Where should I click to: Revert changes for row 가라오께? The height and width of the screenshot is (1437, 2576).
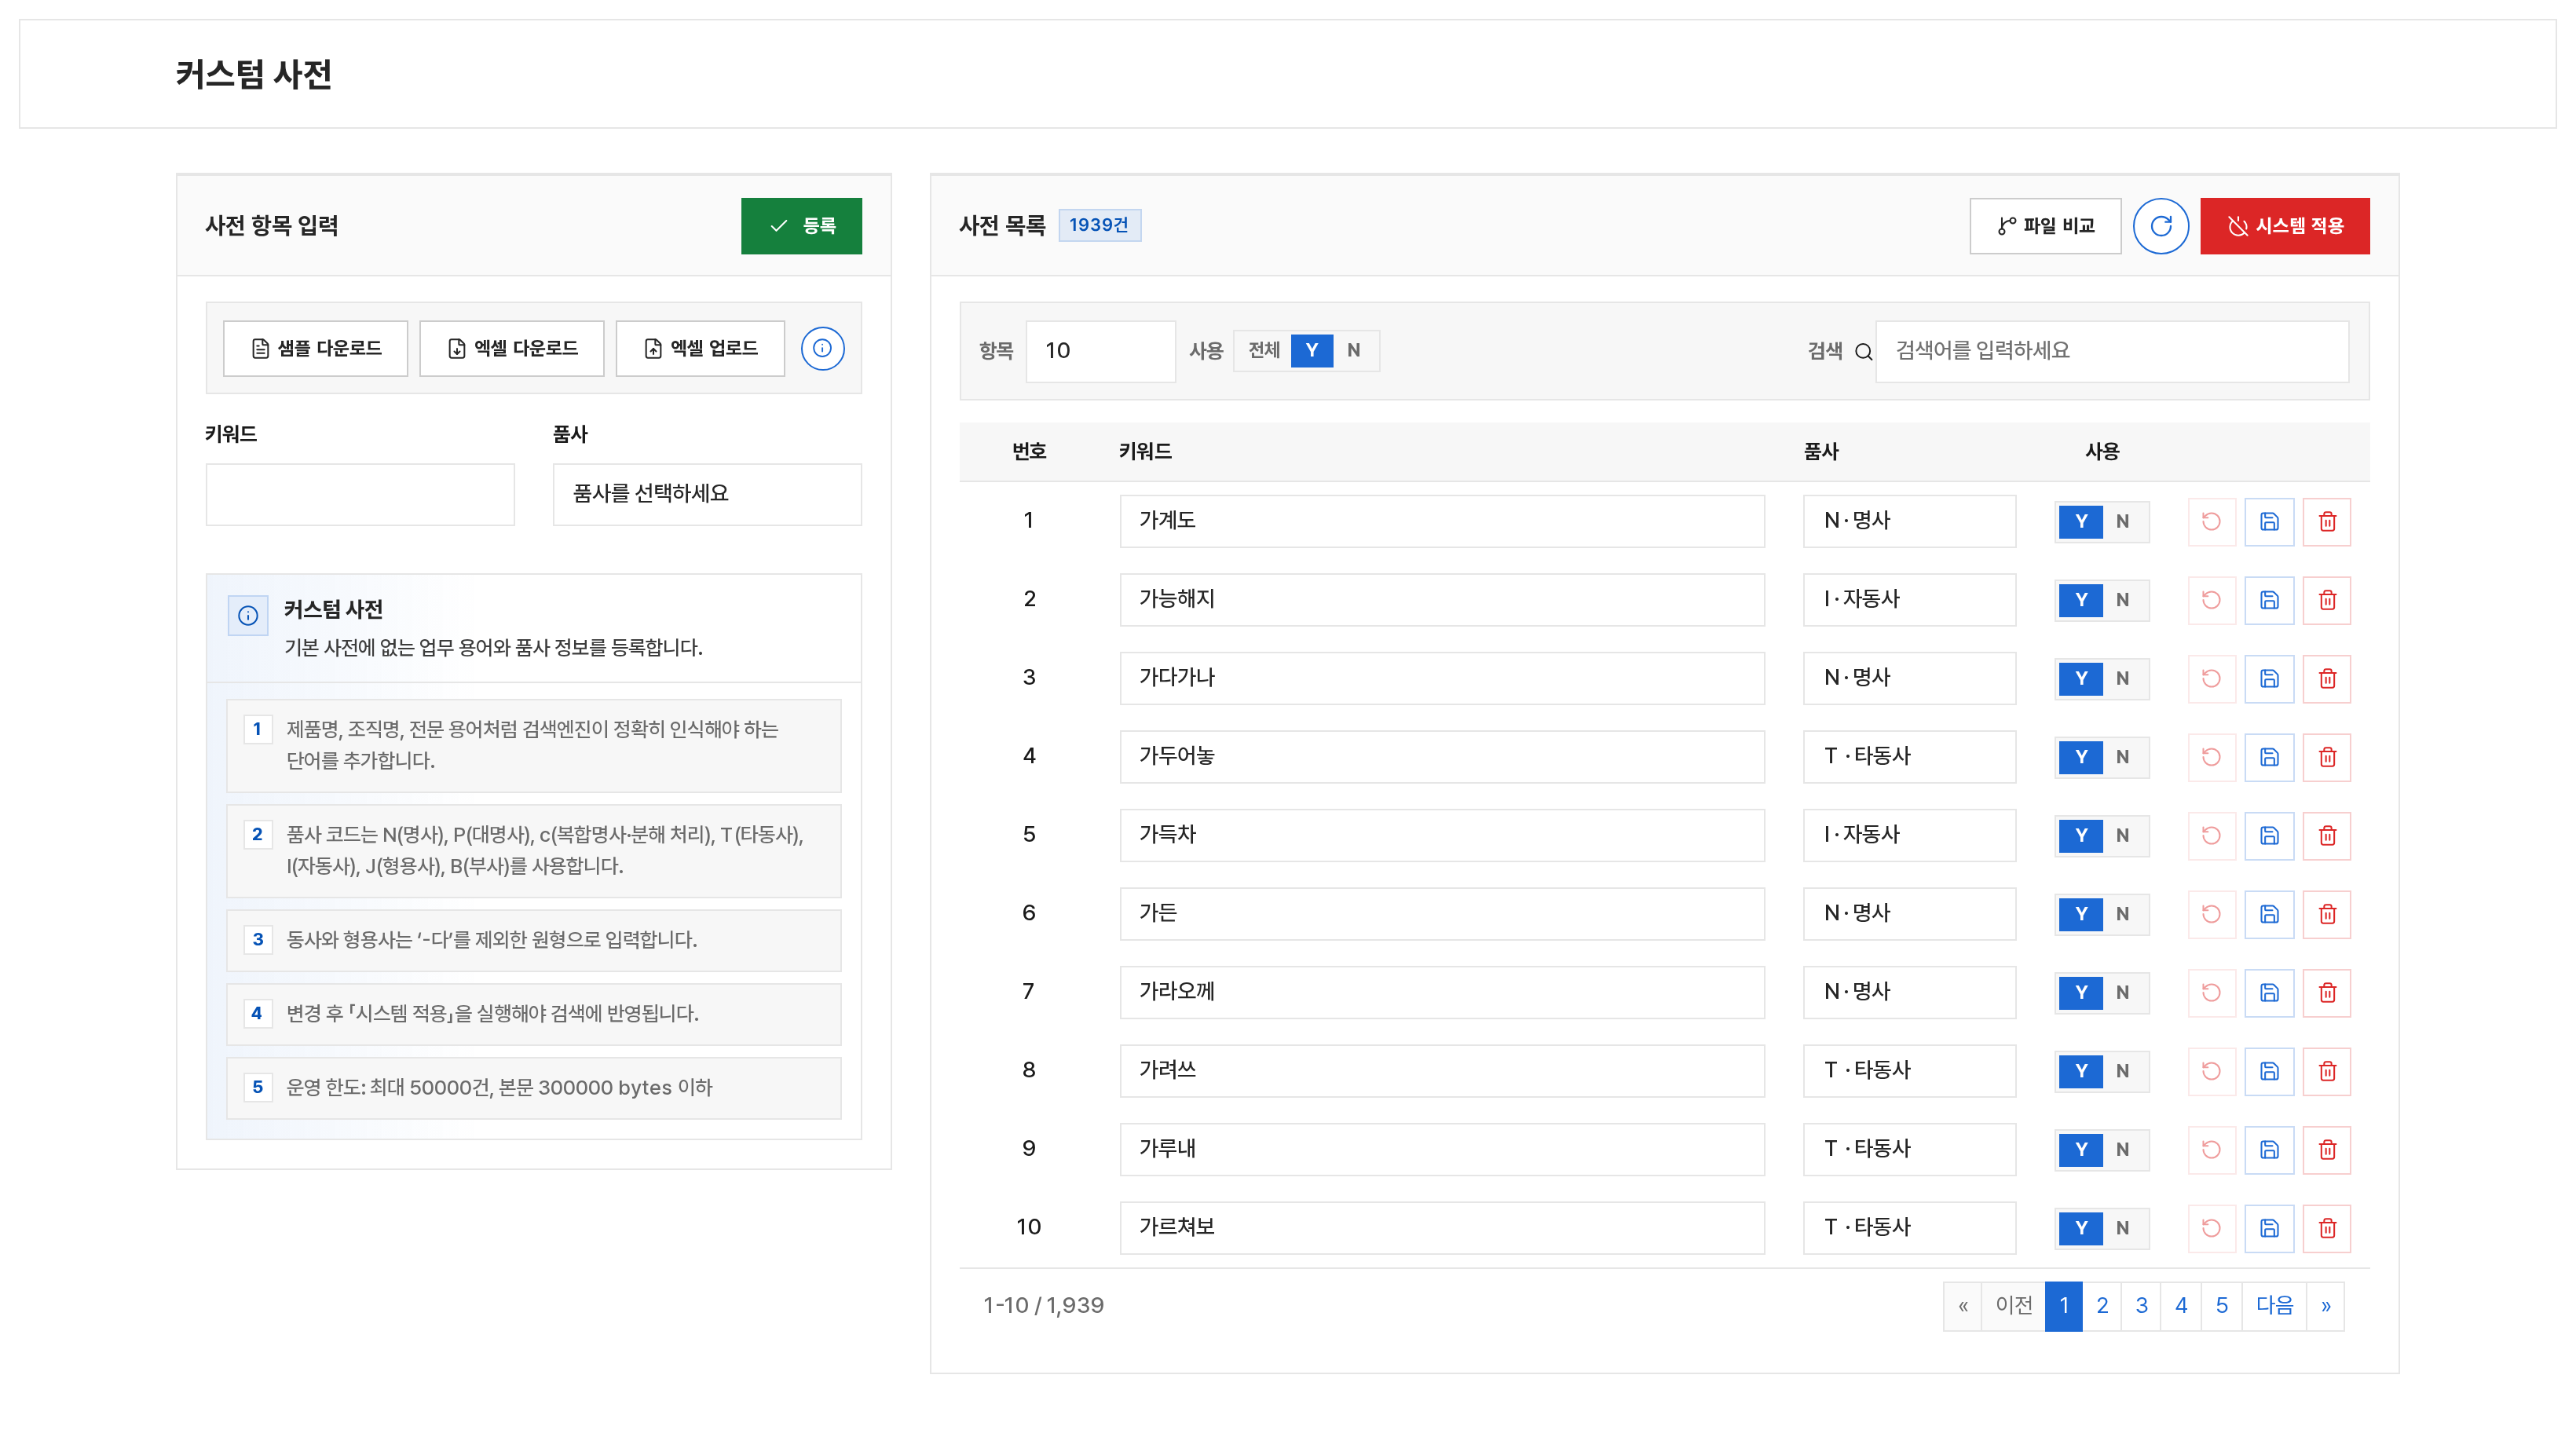[2211, 993]
